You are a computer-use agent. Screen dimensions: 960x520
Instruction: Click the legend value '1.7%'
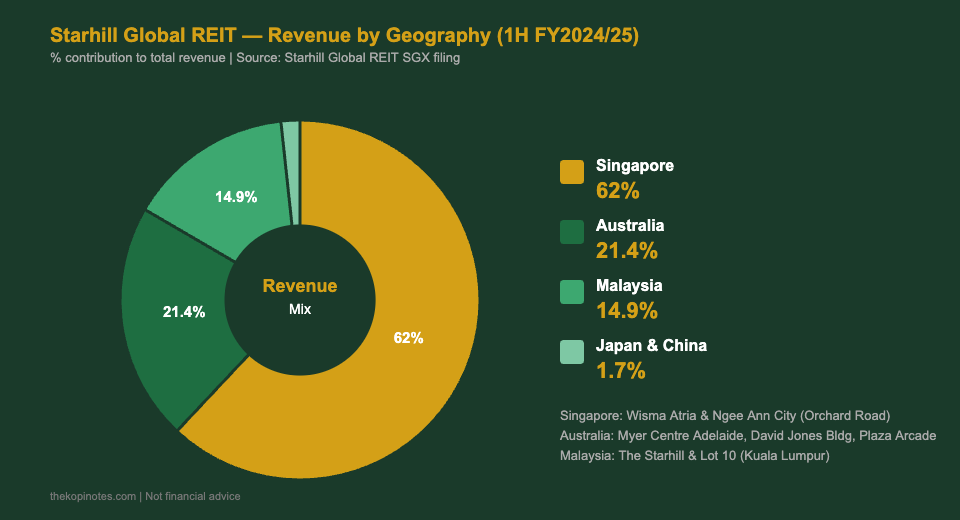[x=621, y=371]
